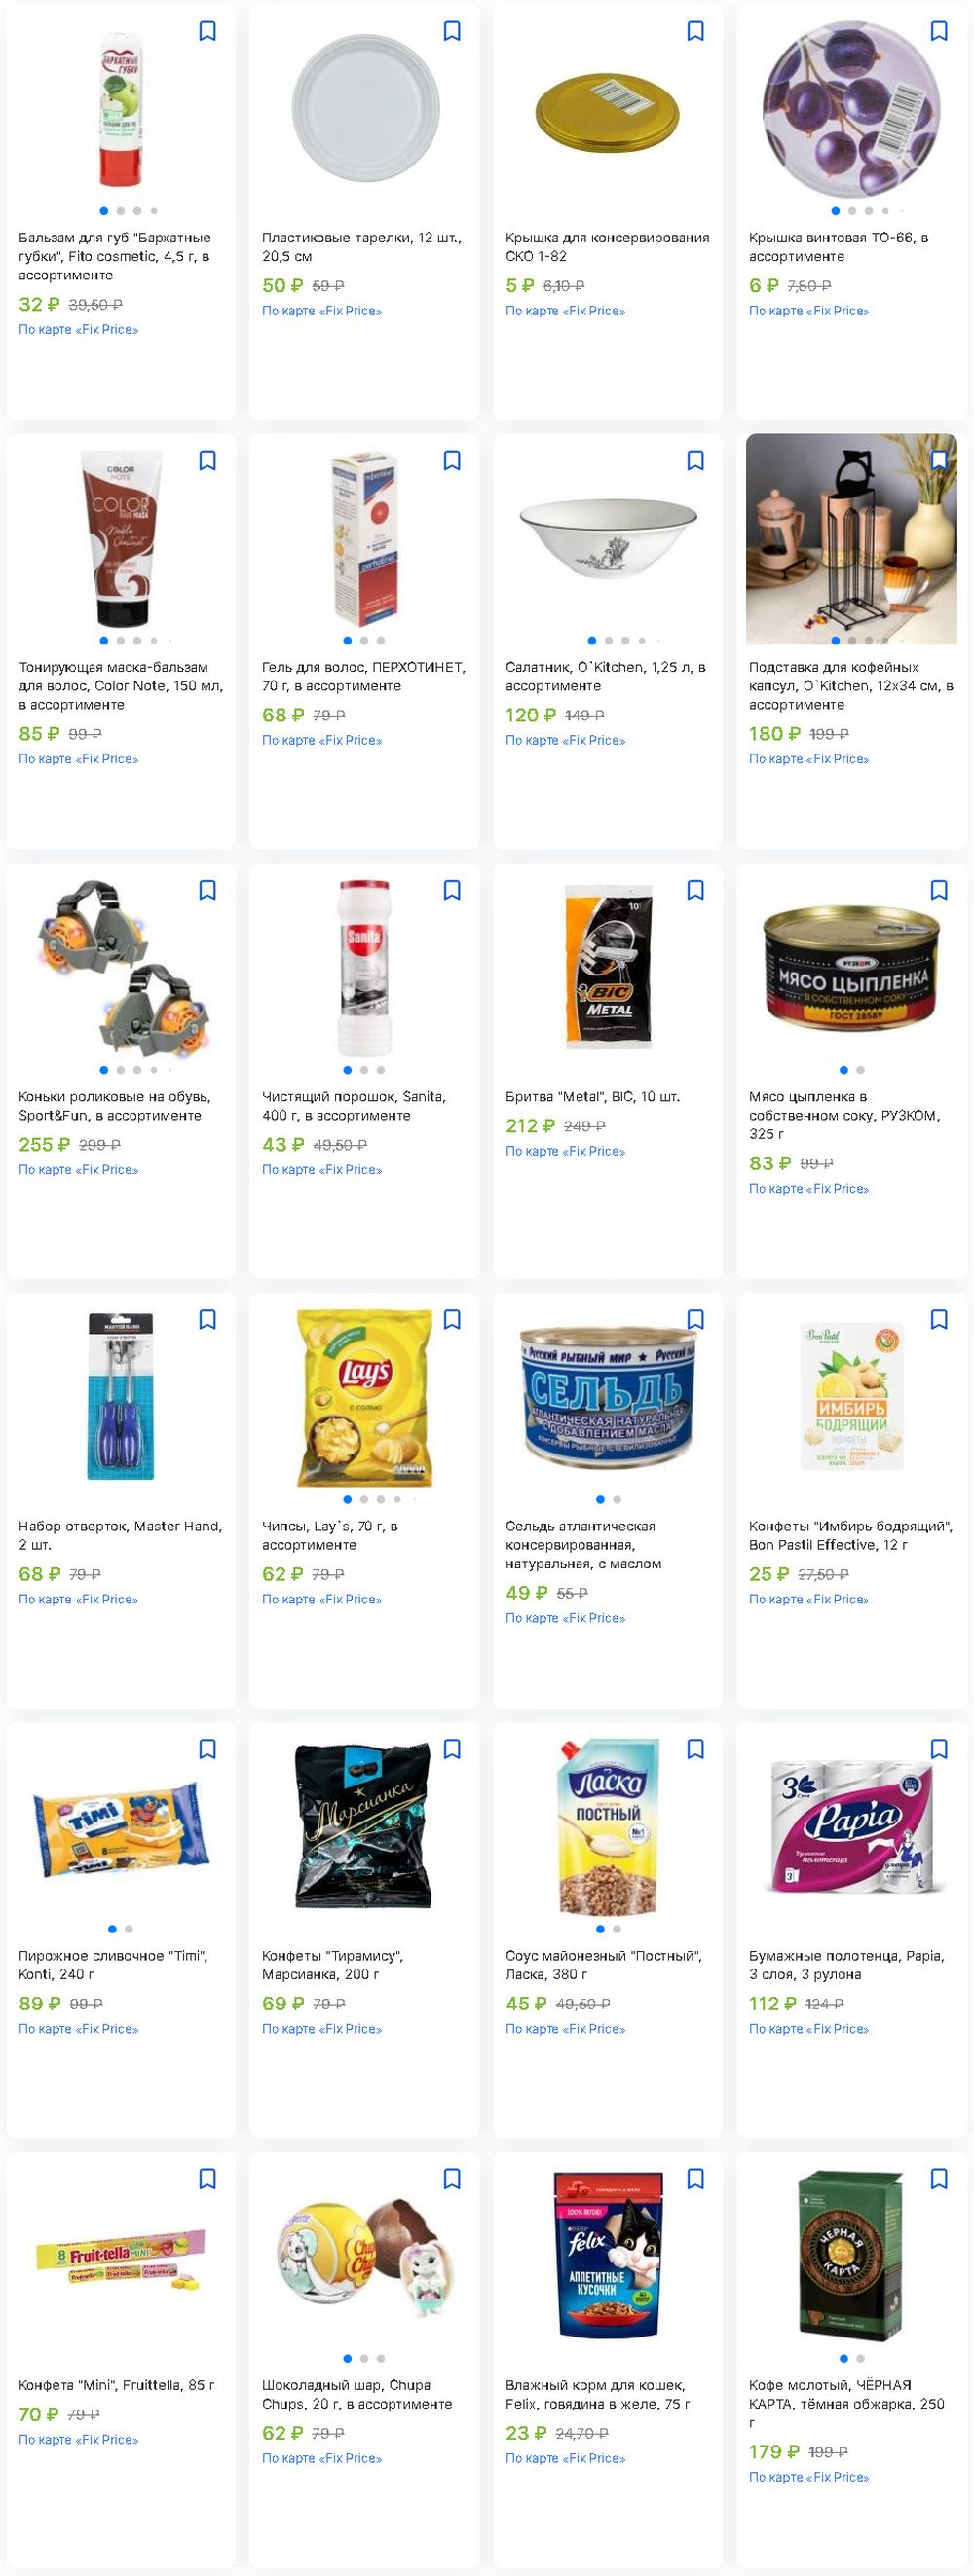This screenshot has height=2576, width=974.
Task: Bookmark the Бальзам для губ product
Action: pyautogui.click(x=207, y=31)
